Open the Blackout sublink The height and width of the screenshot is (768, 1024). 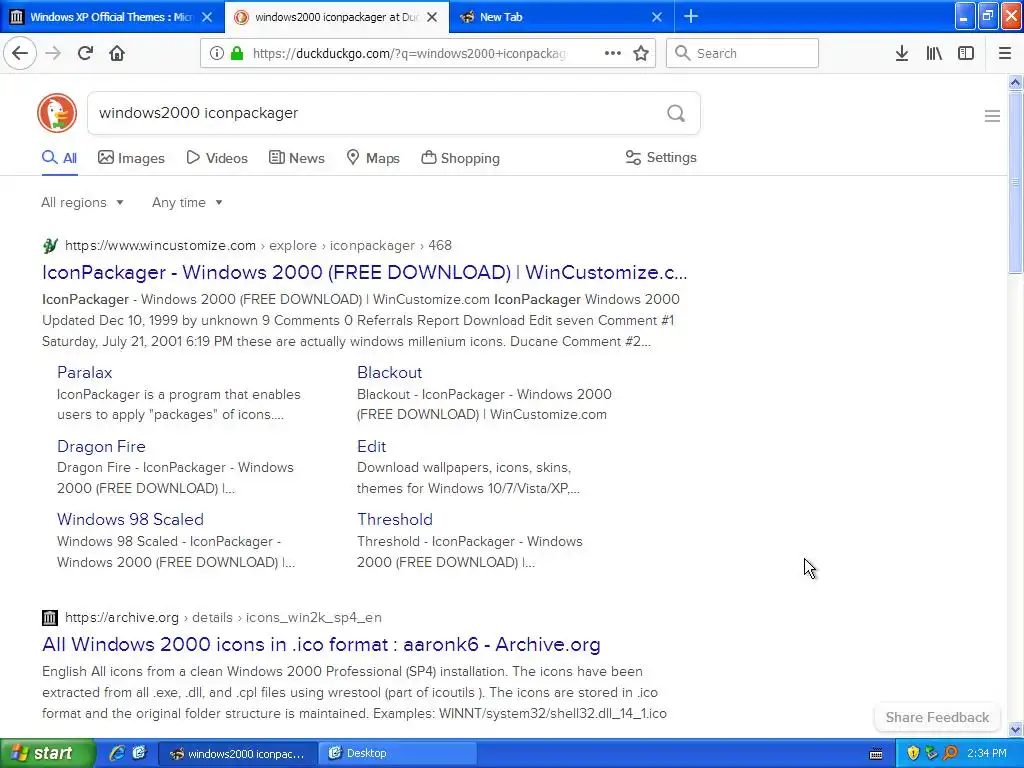[389, 372]
